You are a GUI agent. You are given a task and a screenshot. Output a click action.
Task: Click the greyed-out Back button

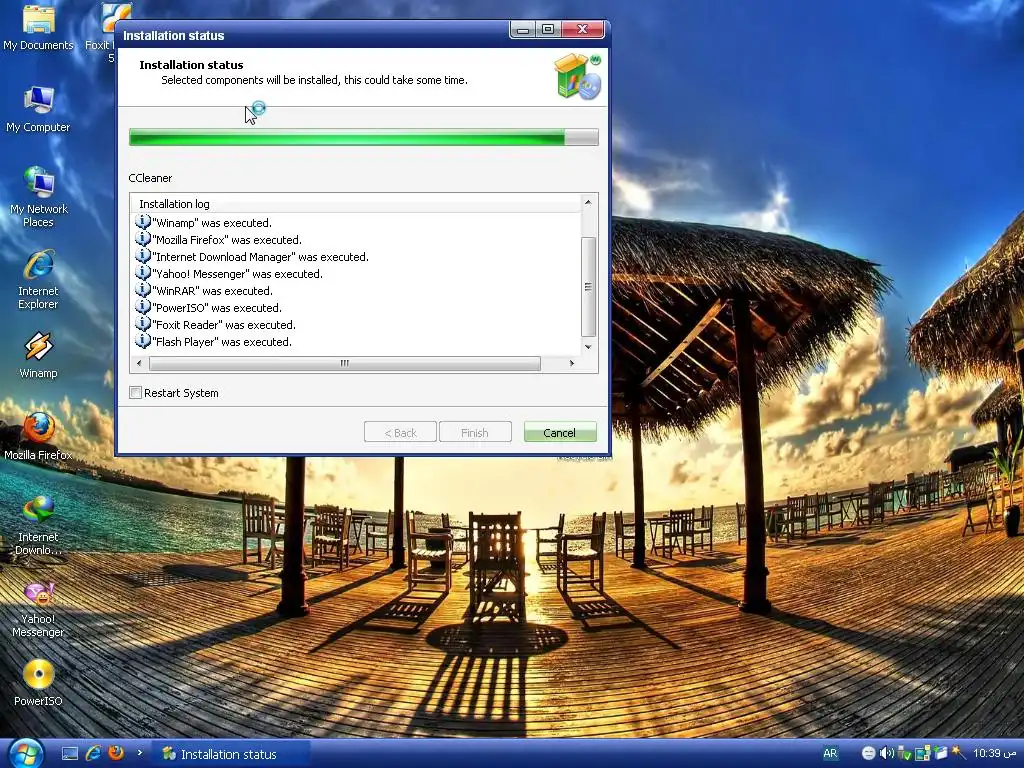click(400, 432)
